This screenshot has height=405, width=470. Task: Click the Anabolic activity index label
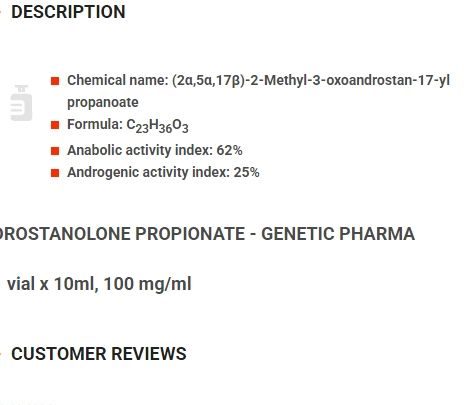pos(140,150)
